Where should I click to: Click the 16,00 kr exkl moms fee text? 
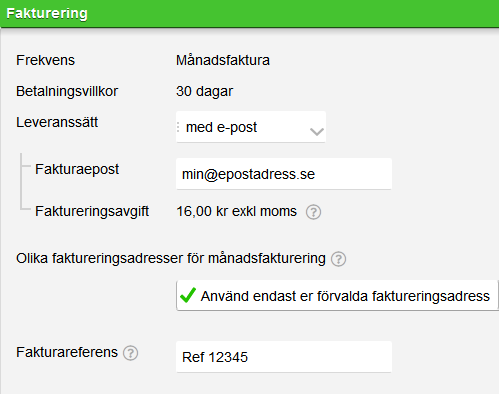coord(236,211)
